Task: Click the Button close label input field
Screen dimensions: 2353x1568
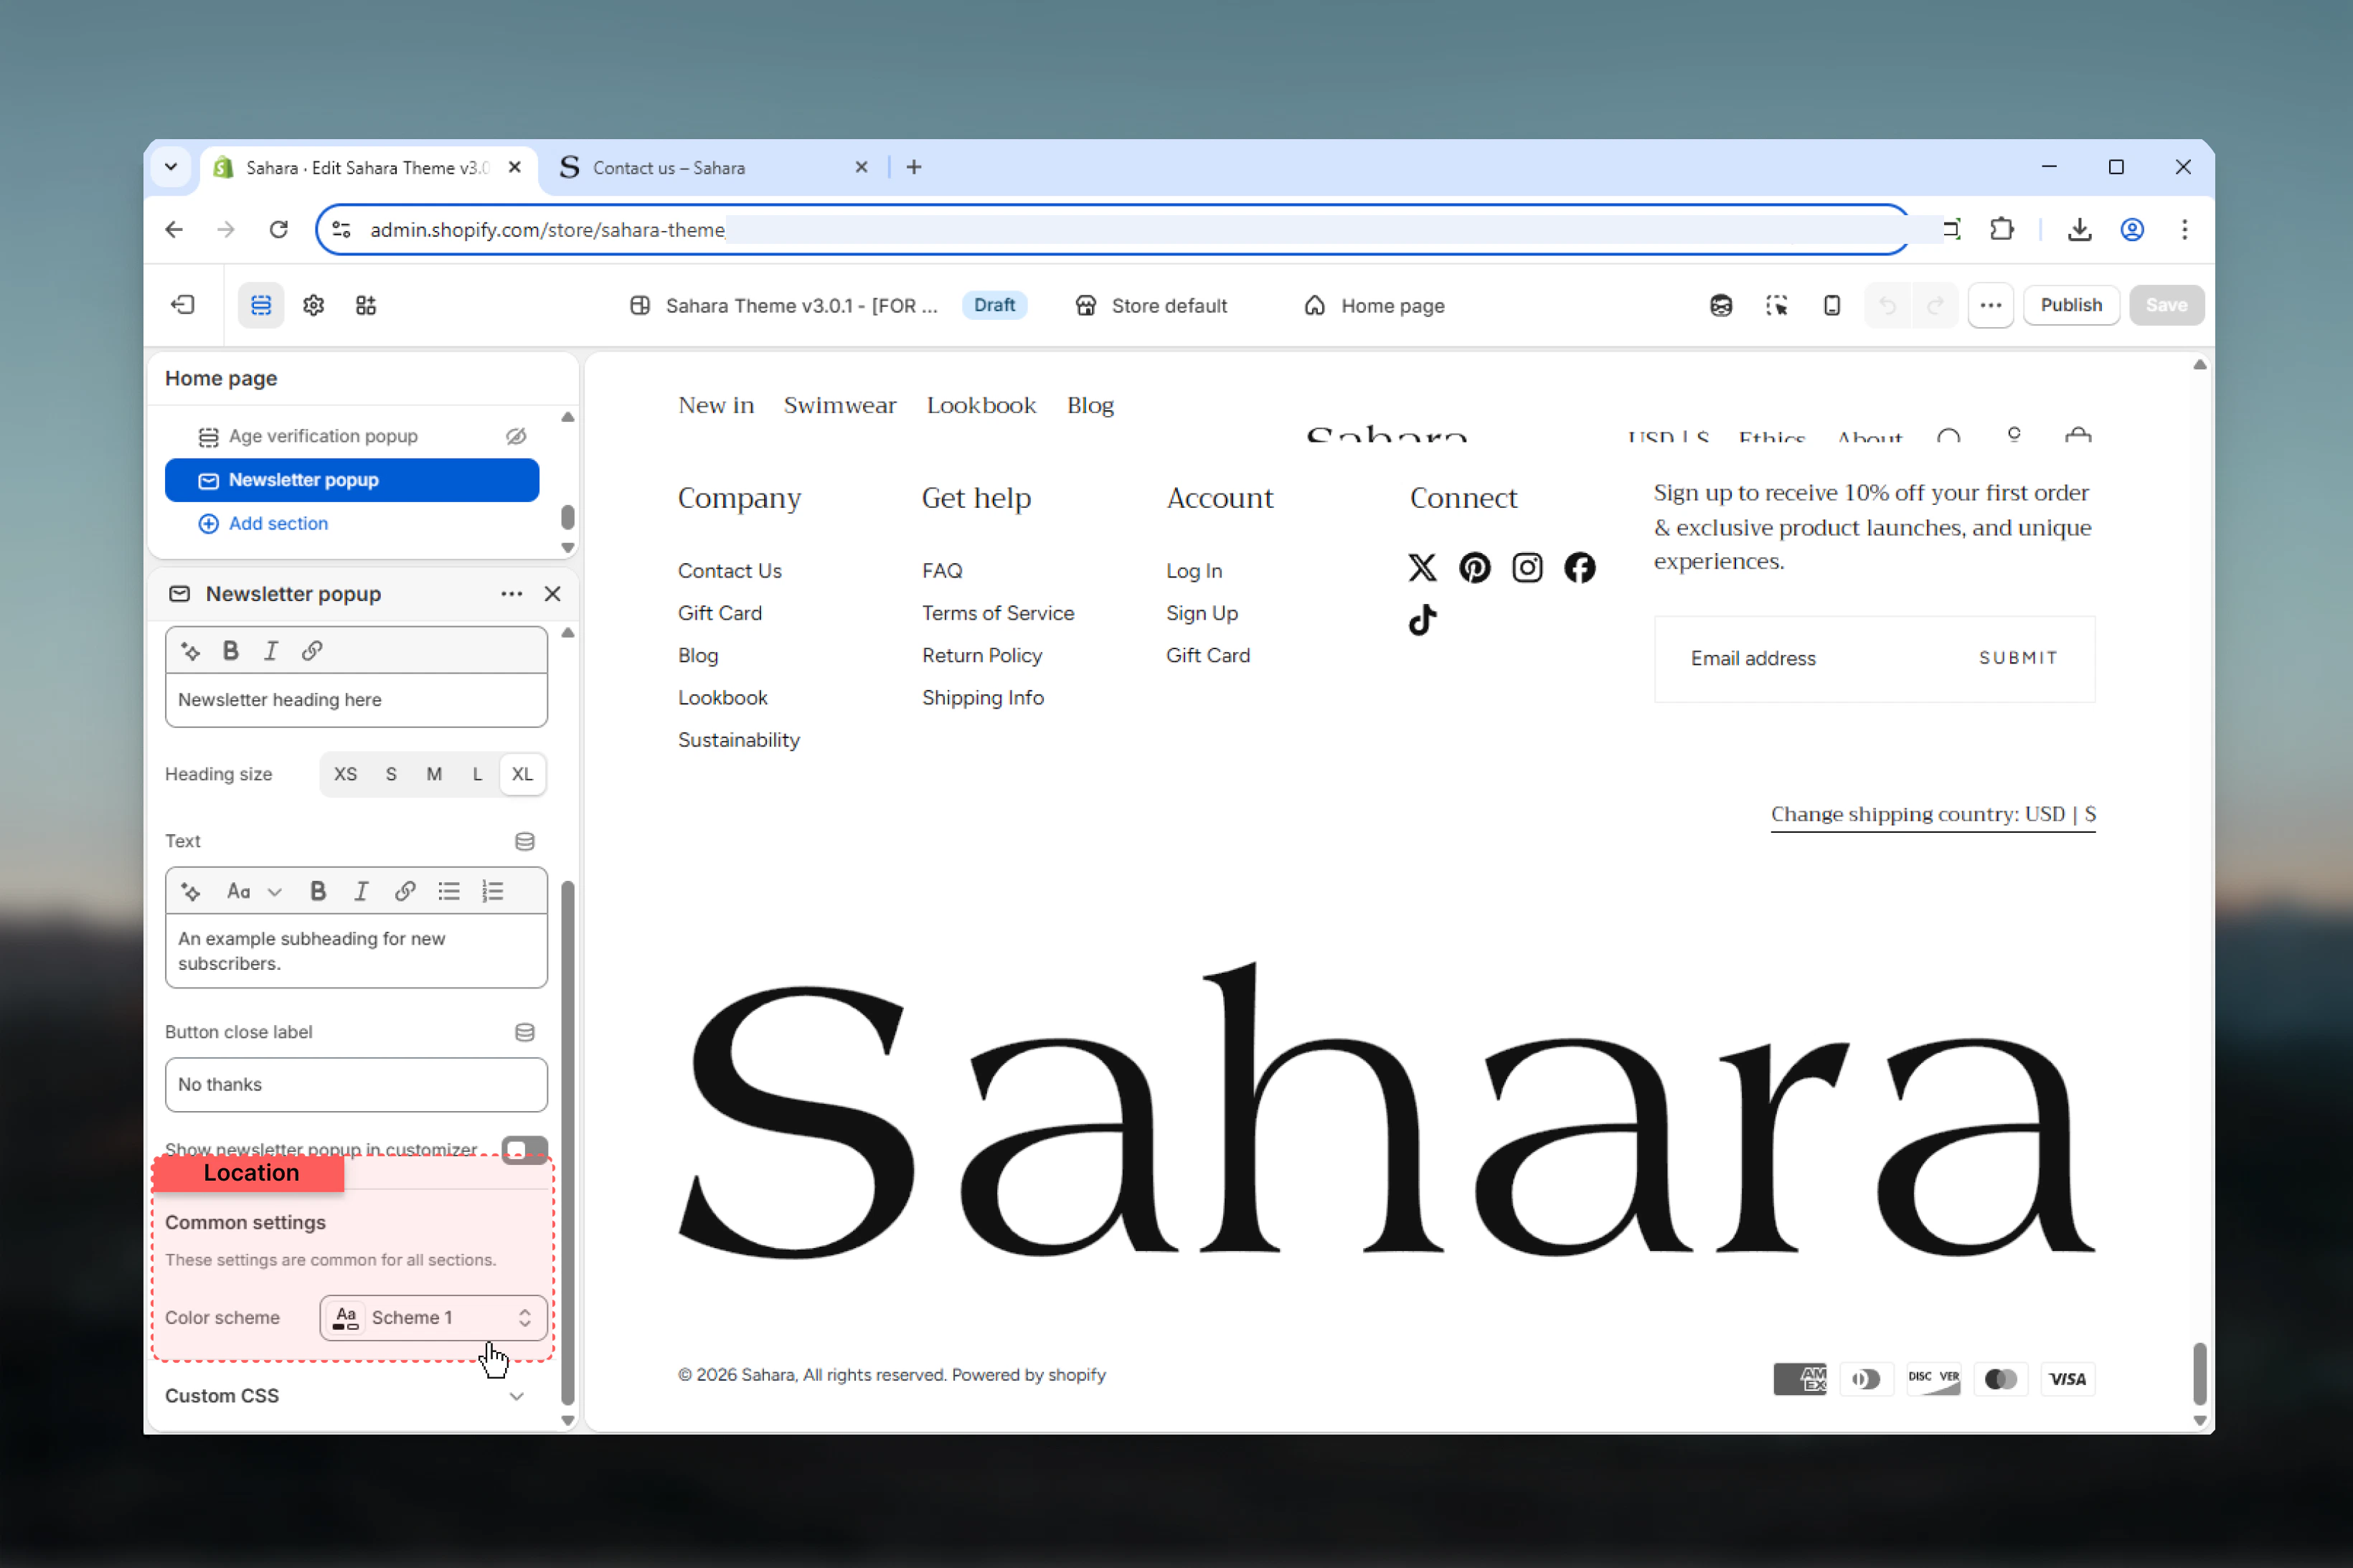Action: pyautogui.click(x=356, y=1085)
